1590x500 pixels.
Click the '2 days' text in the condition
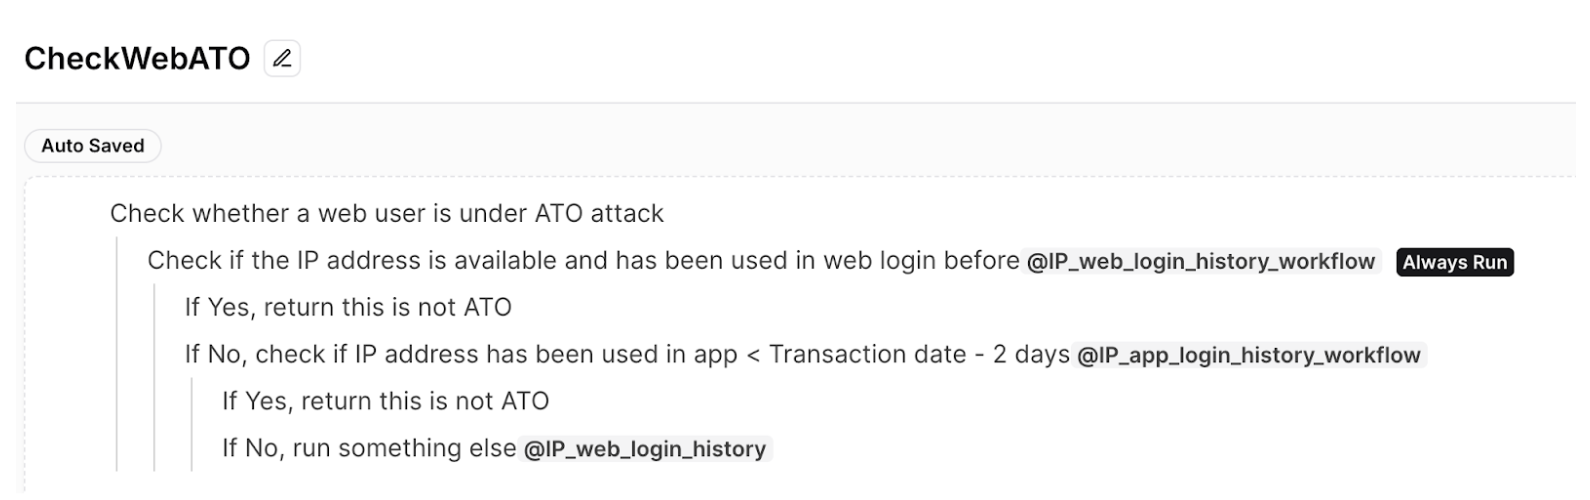tap(1031, 355)
